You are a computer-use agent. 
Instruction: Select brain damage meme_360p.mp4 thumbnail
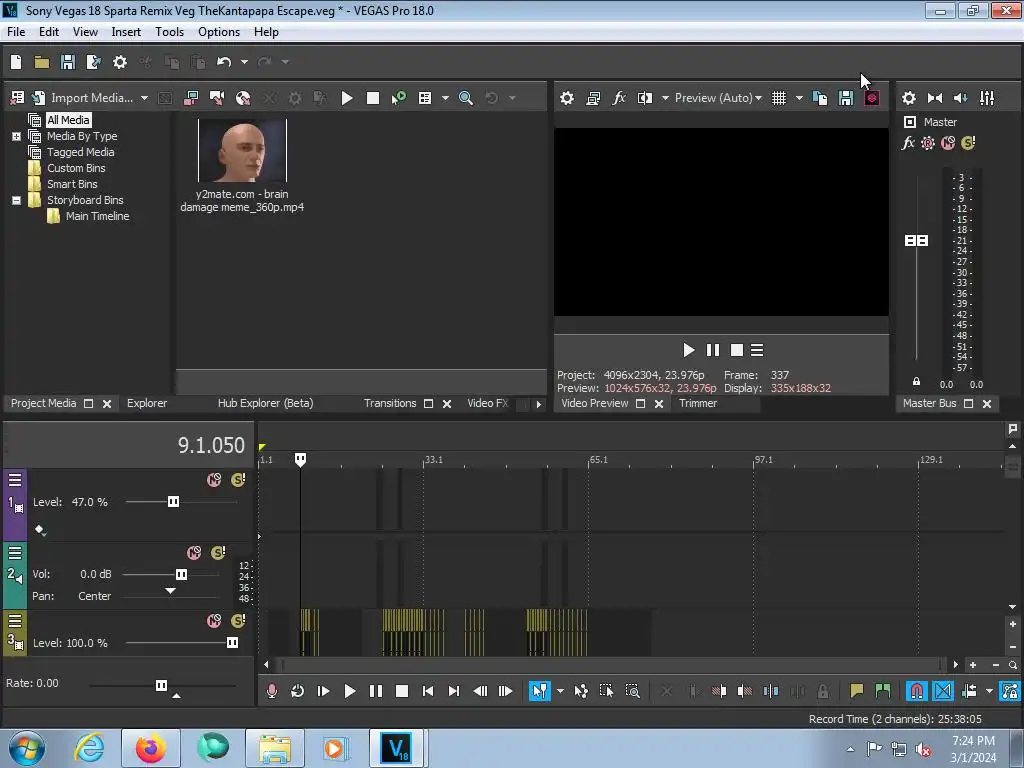[242, 151]
